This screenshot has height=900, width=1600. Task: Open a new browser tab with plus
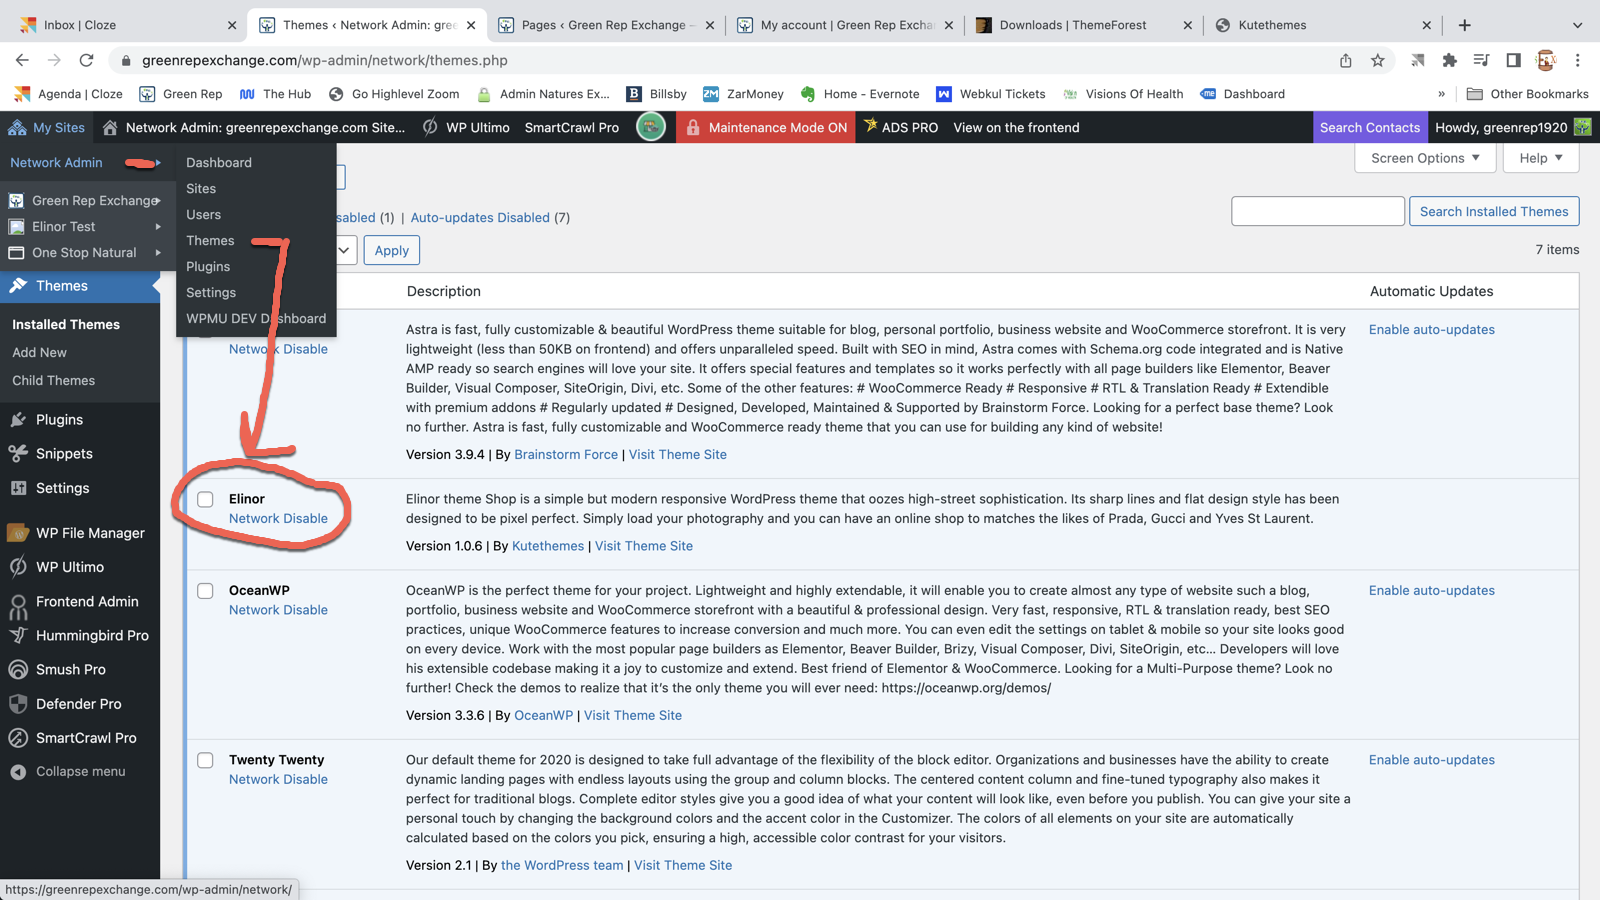(1464, 25)
